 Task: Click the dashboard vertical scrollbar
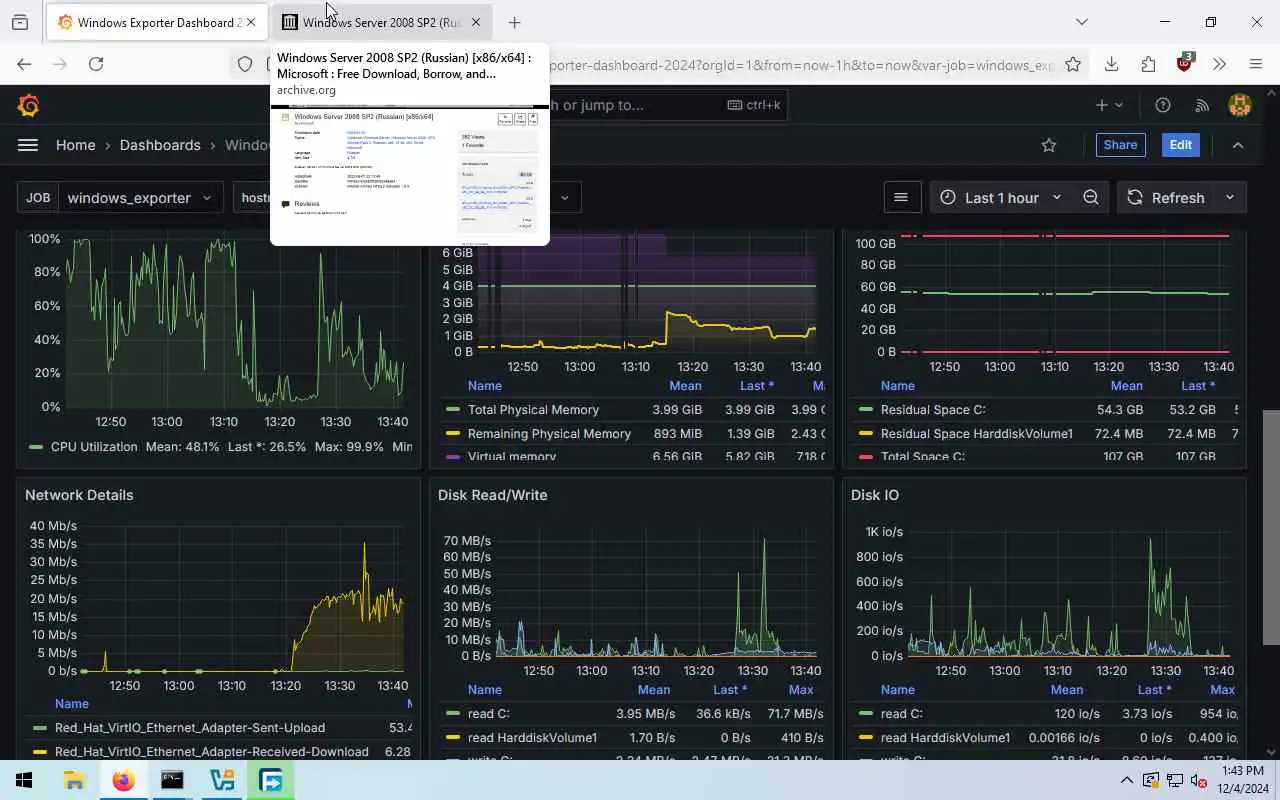pos(1271,527)
